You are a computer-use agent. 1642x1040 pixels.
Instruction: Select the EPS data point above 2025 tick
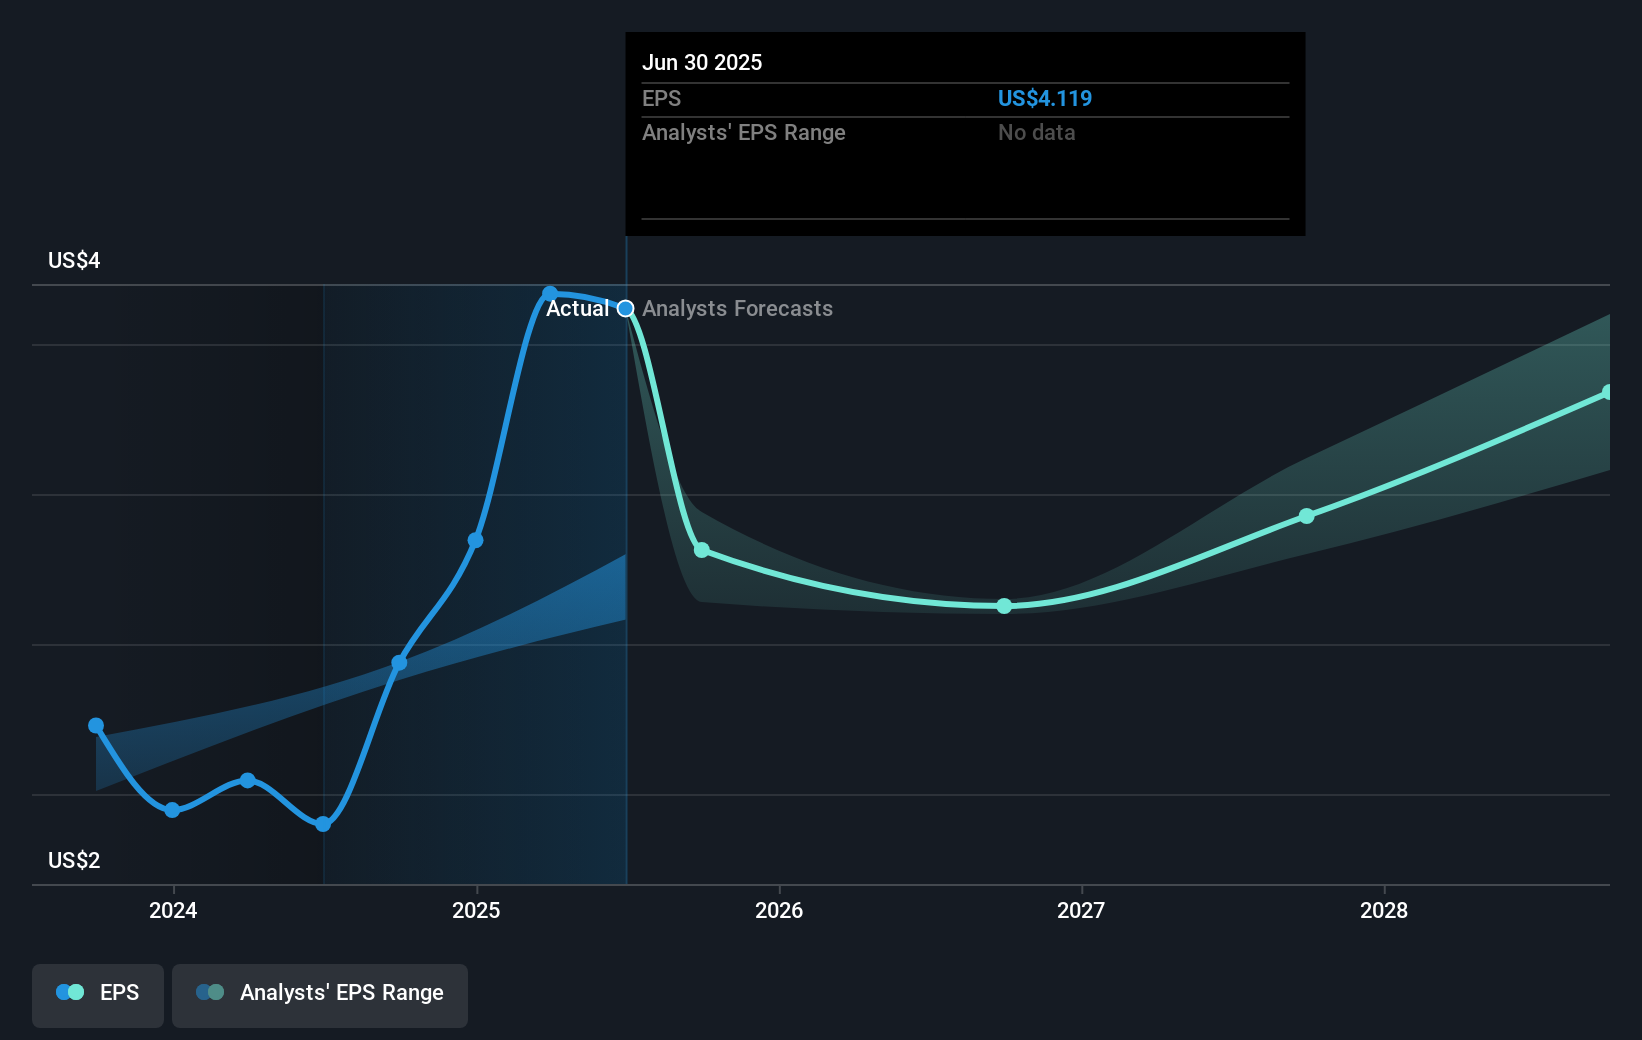click(476, 540)
